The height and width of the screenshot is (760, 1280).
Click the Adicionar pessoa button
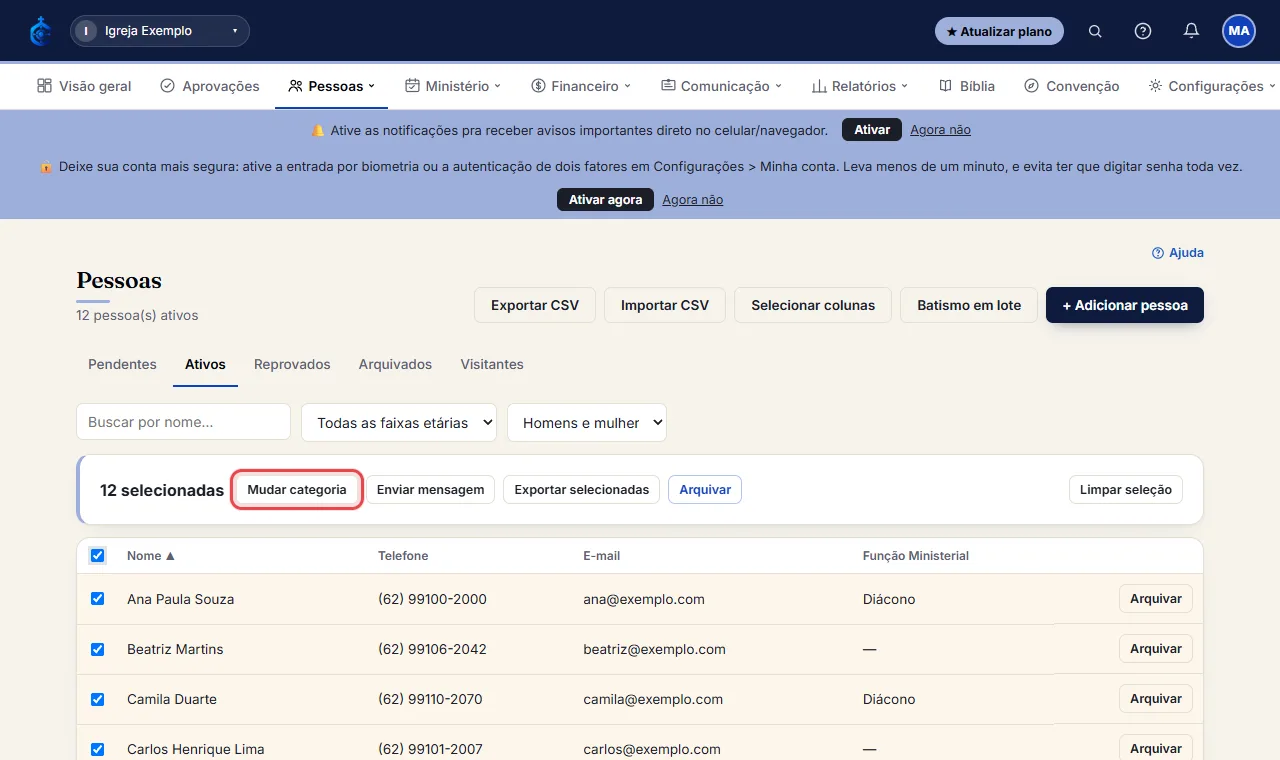click(1125, 305)
